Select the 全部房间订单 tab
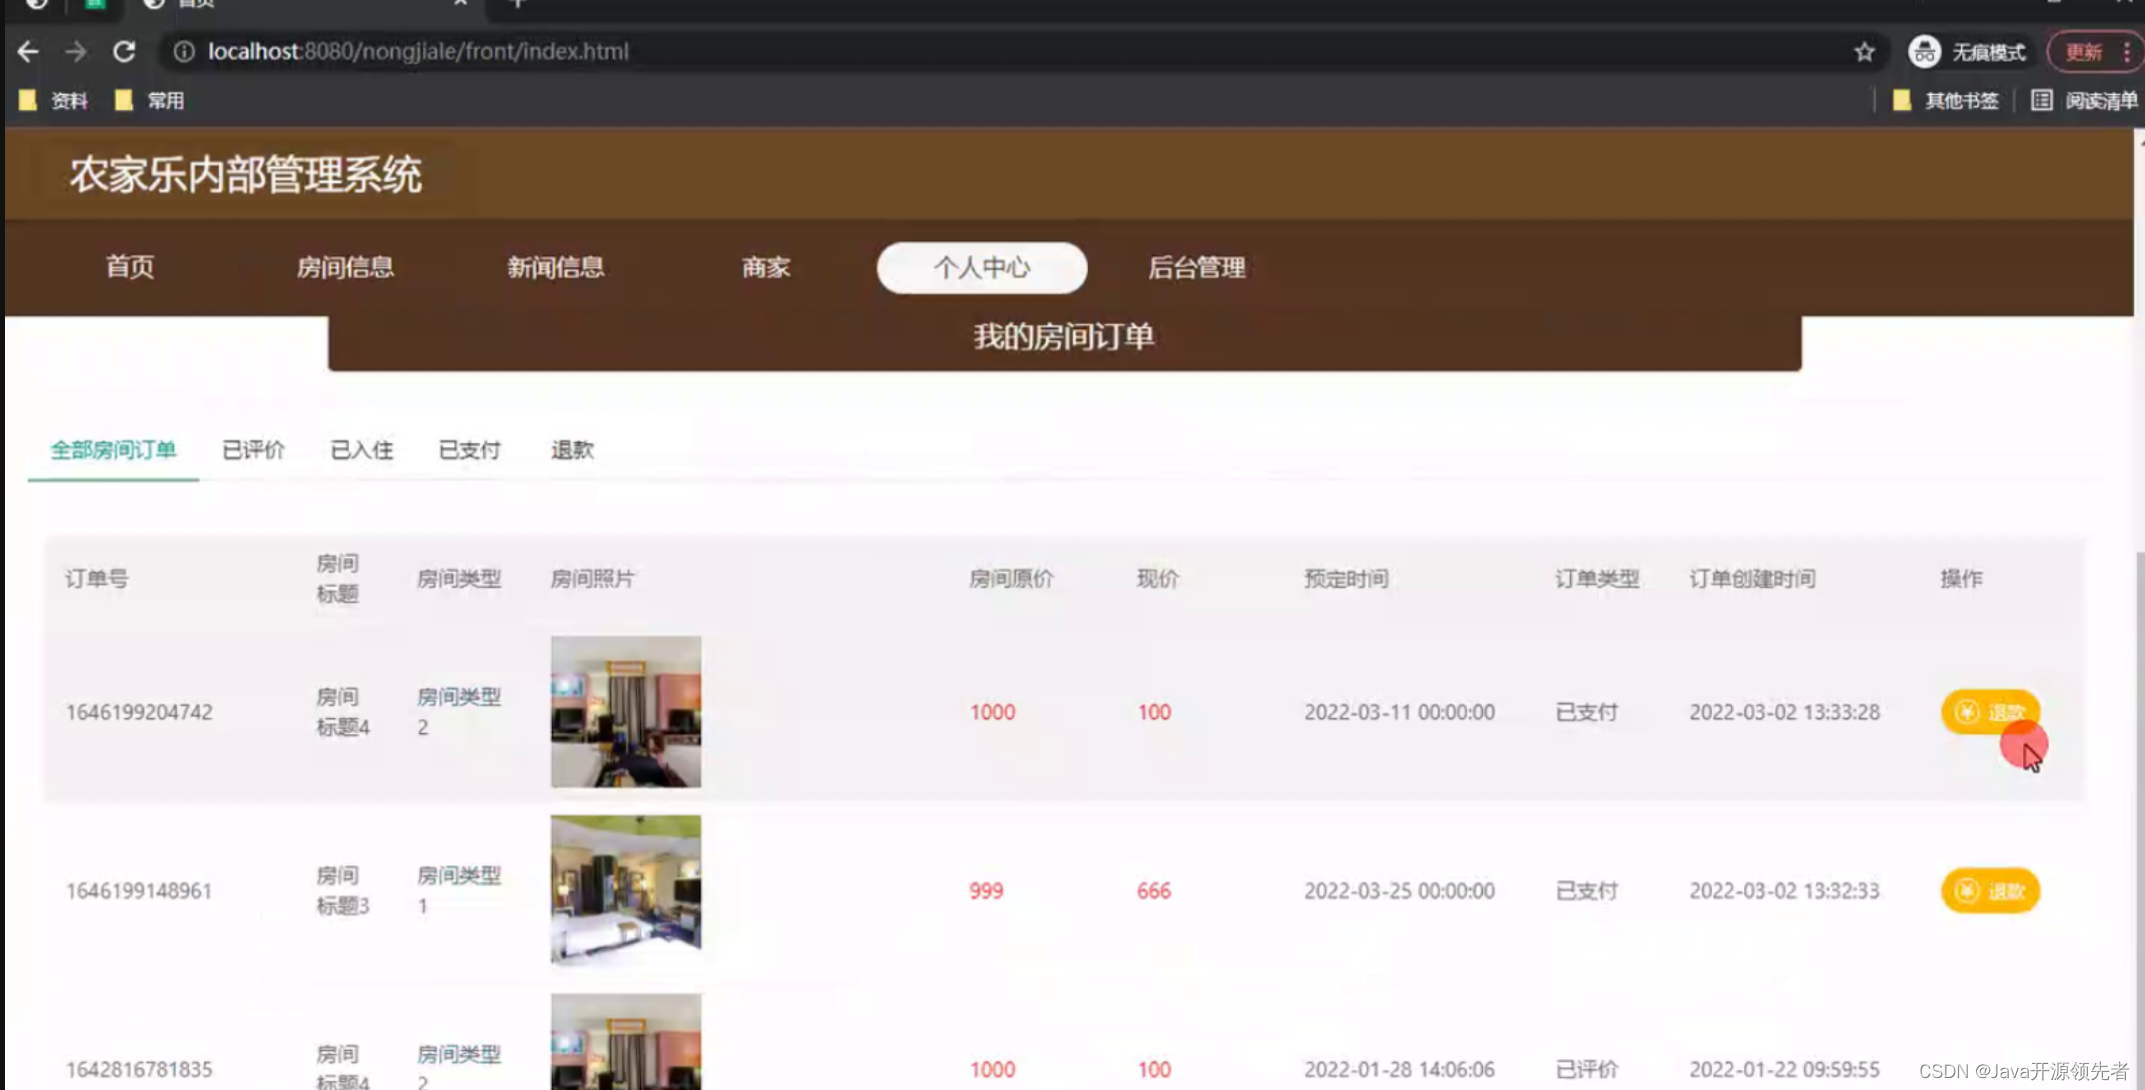Screen dimensions: 2145x1090 [113, 450]
